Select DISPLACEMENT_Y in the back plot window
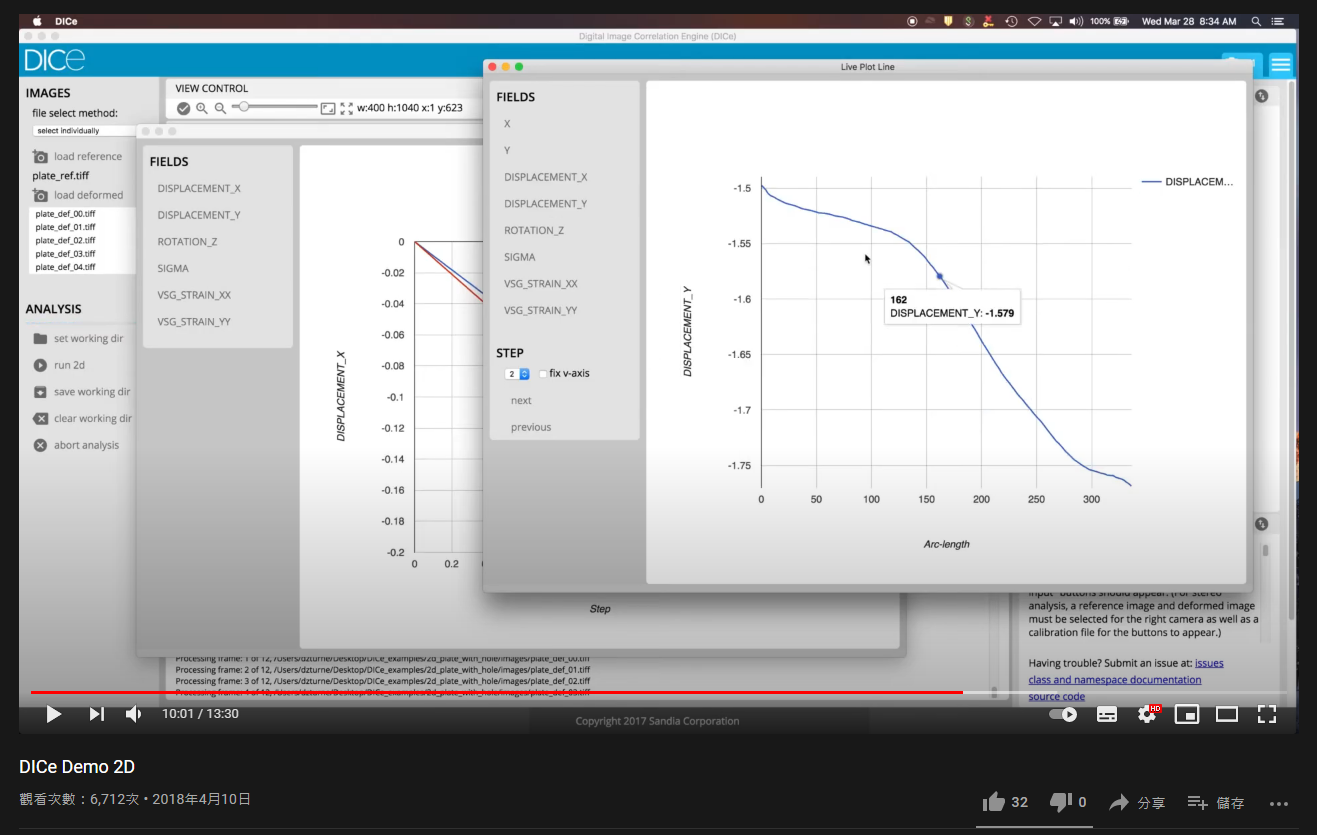Screen dimensions: 1317x835 [199, 215]
